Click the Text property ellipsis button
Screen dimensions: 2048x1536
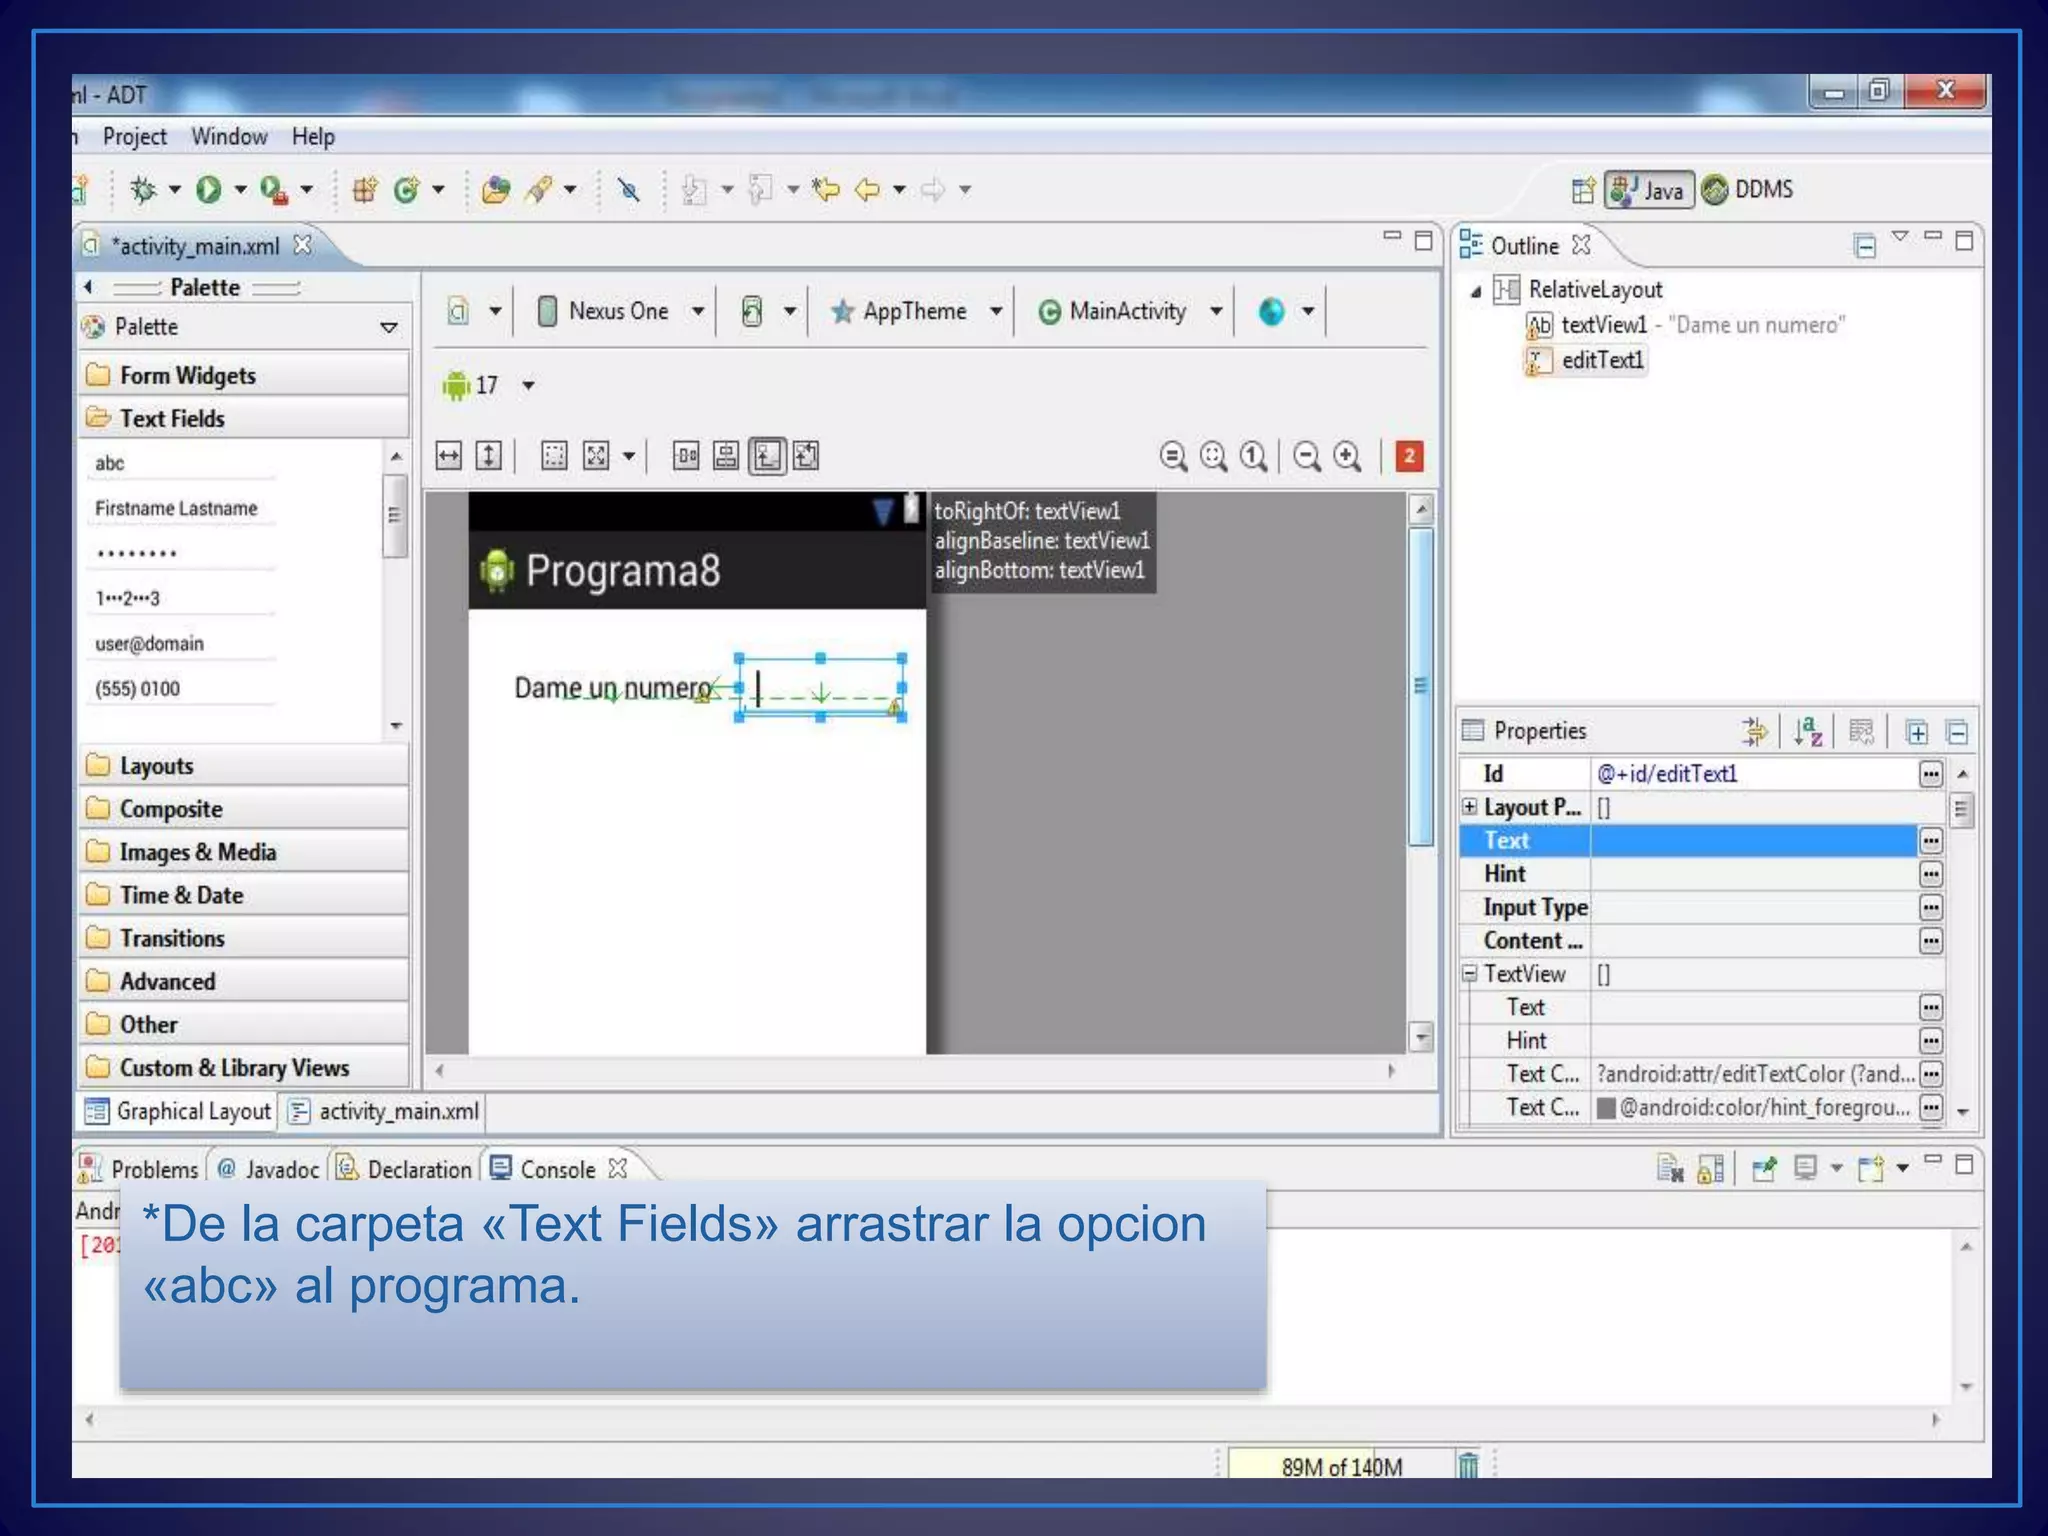tap(1931, 841)
